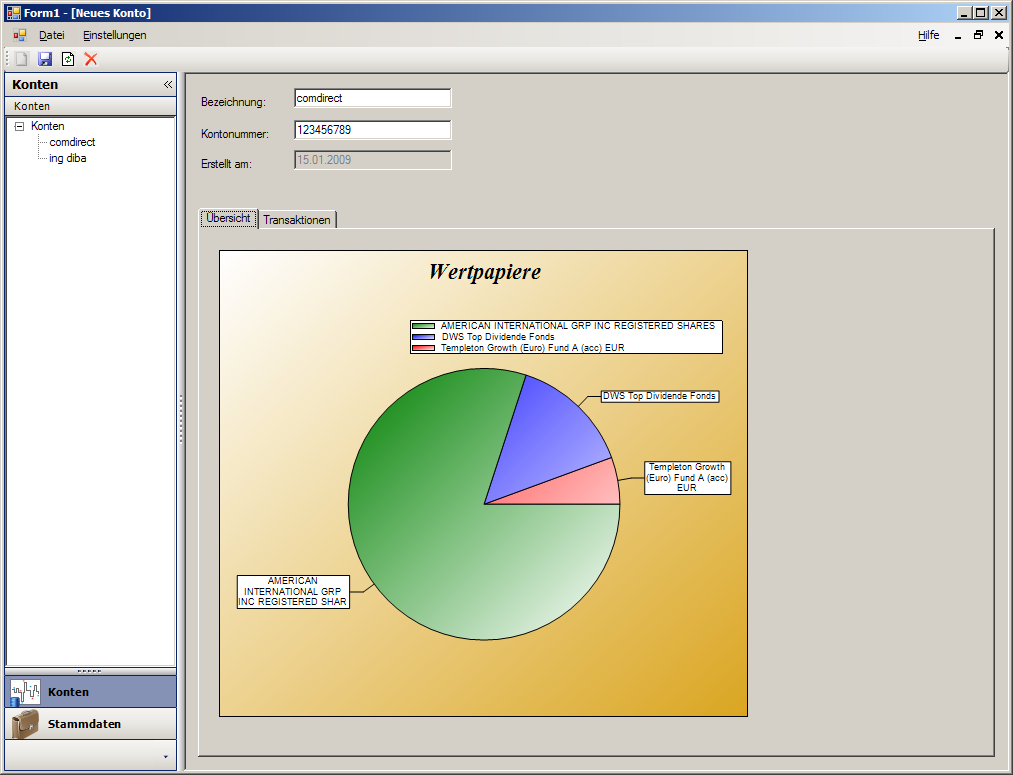Click the chart icon on Konten navigation button
The image size is (1013, 775).
pos(25,692)
